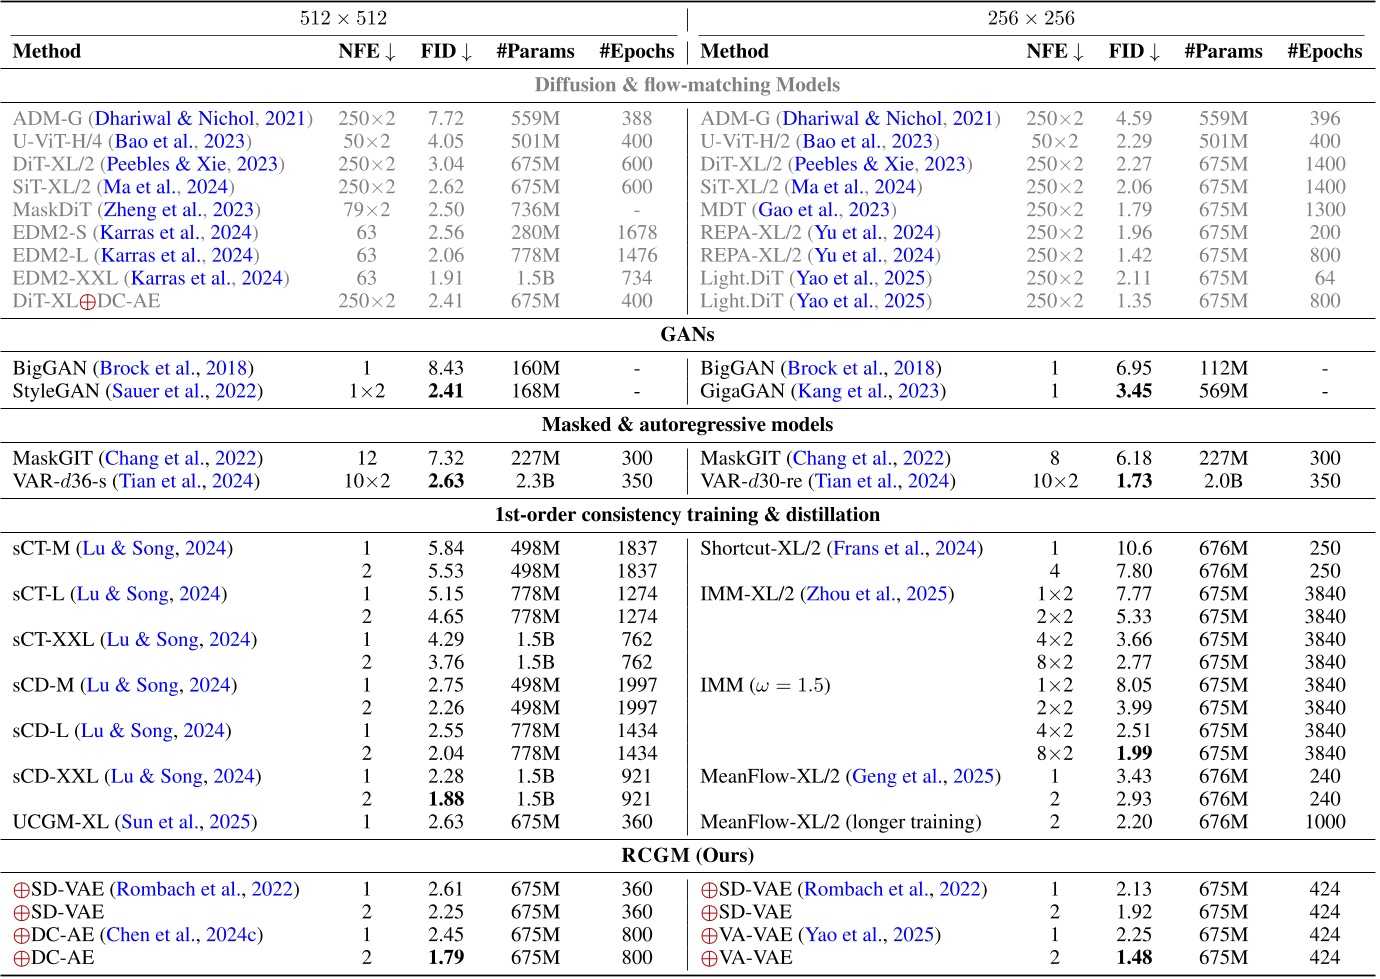Click the ⊕ icon in the 1.79 FID row
Image resolution: width=1380 pixels, height=979 pixels.
(x=21, y=959)
